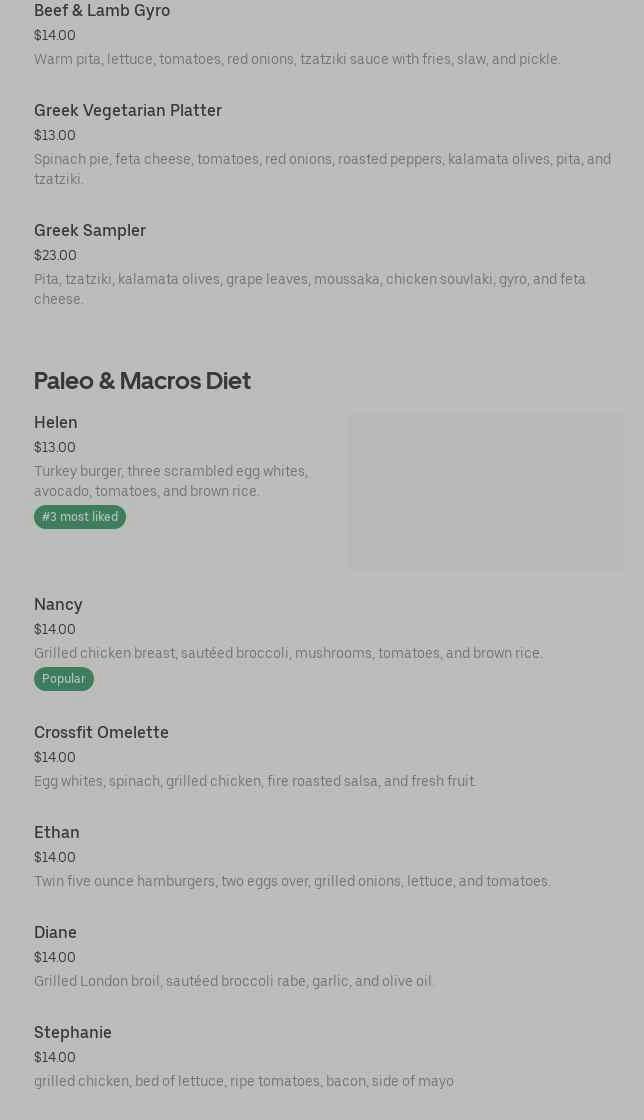
Task: Select the Helen menu item title
Action: [x=56, y=422]
